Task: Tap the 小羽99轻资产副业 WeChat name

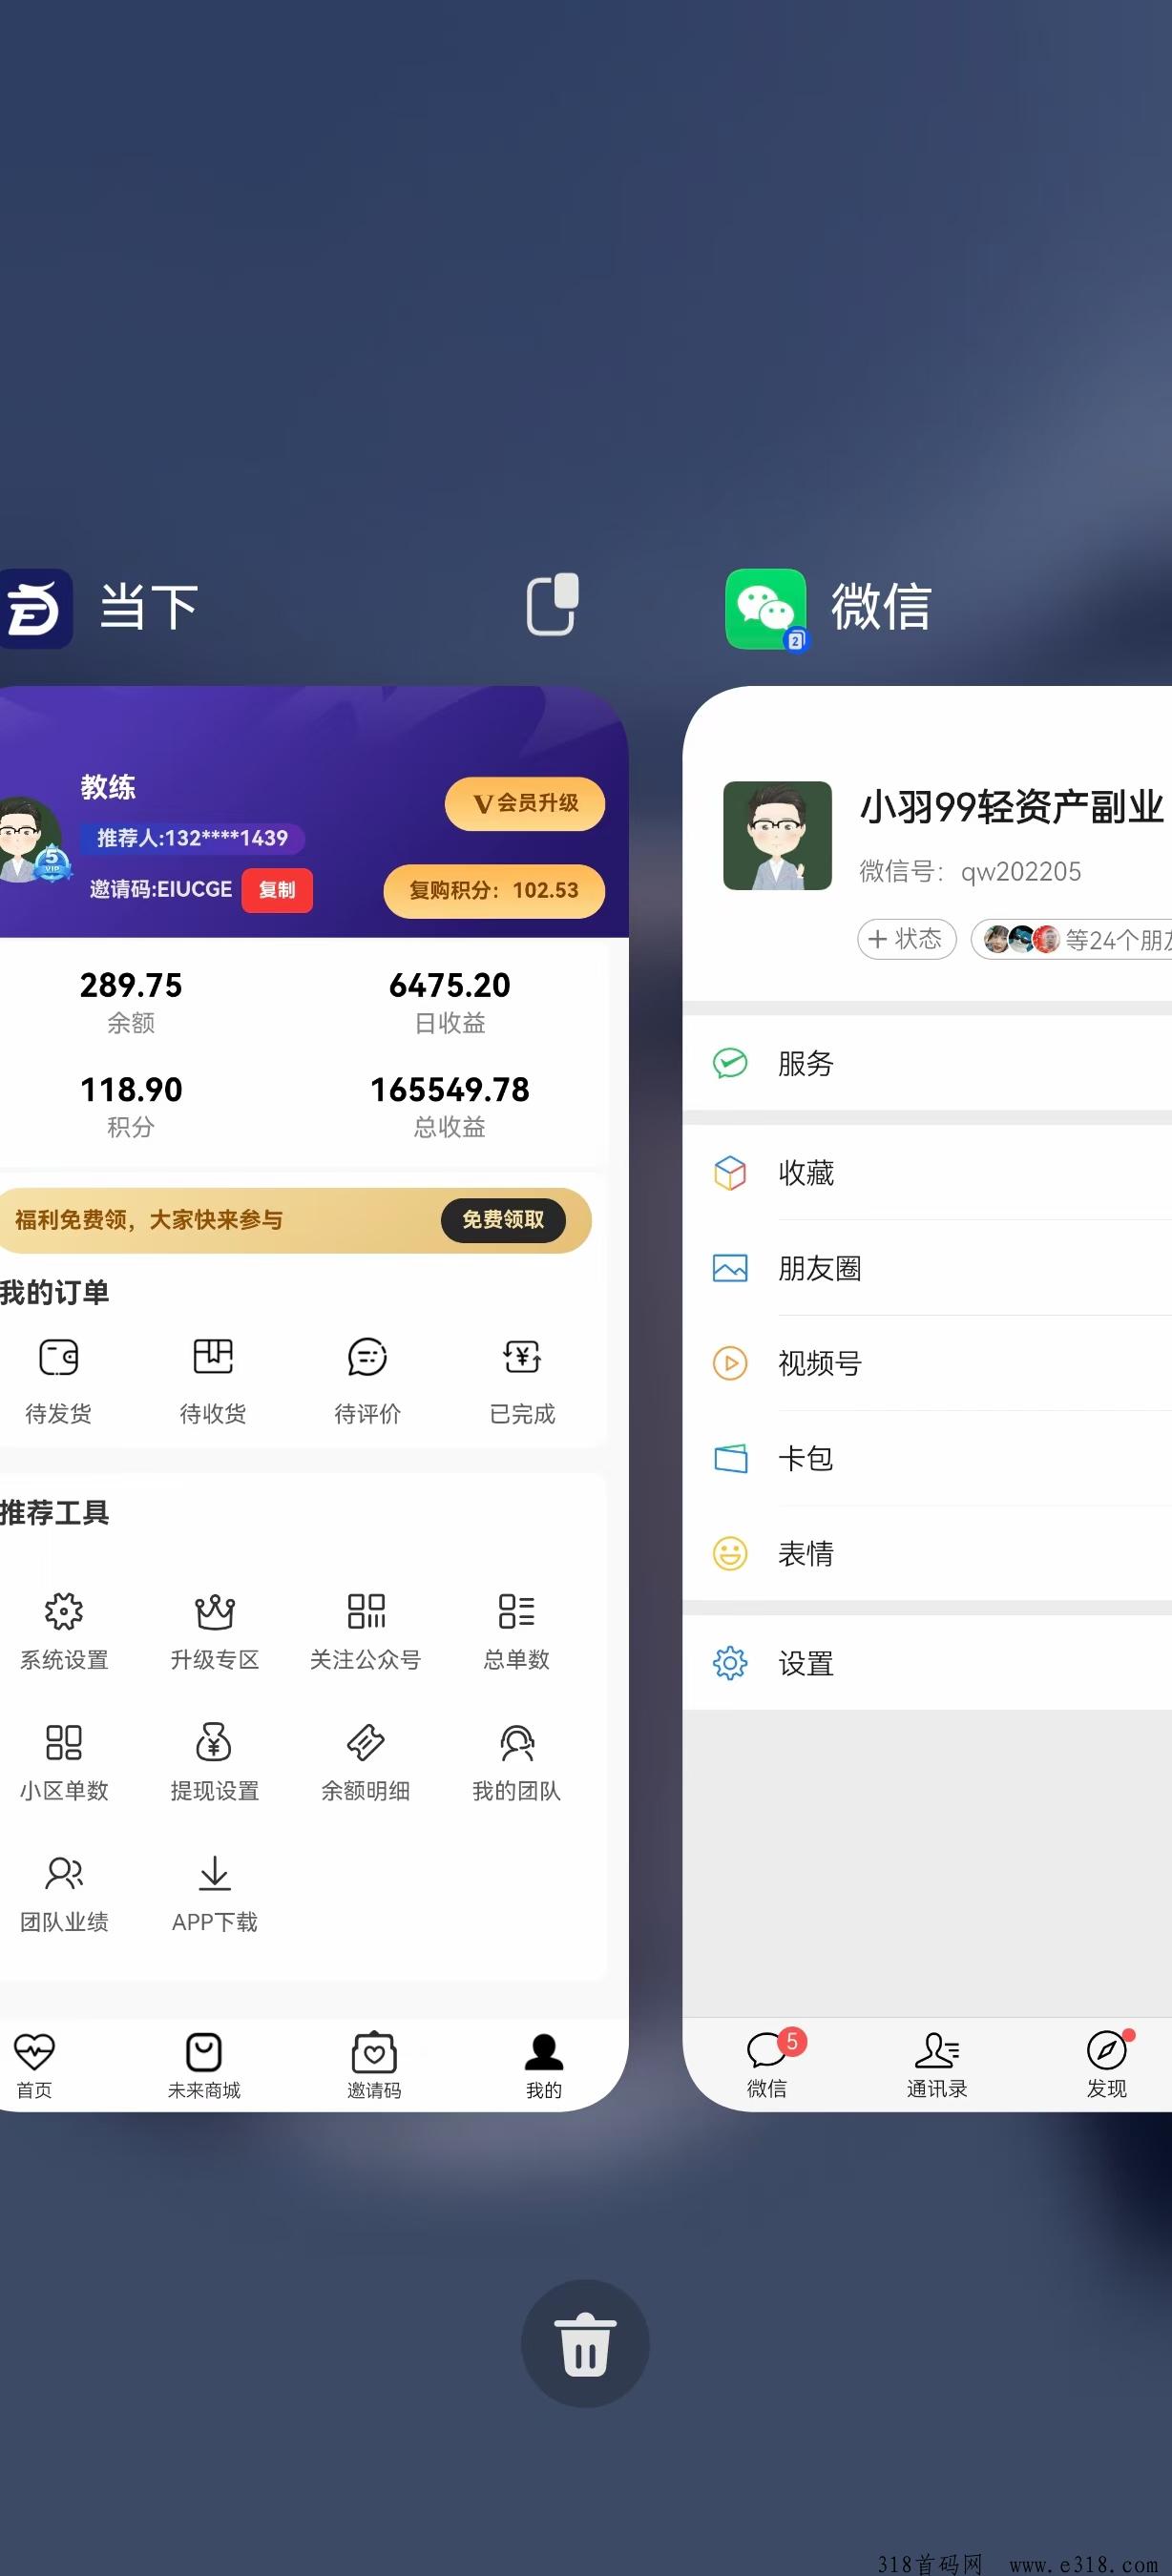Action: point(1012,806)
